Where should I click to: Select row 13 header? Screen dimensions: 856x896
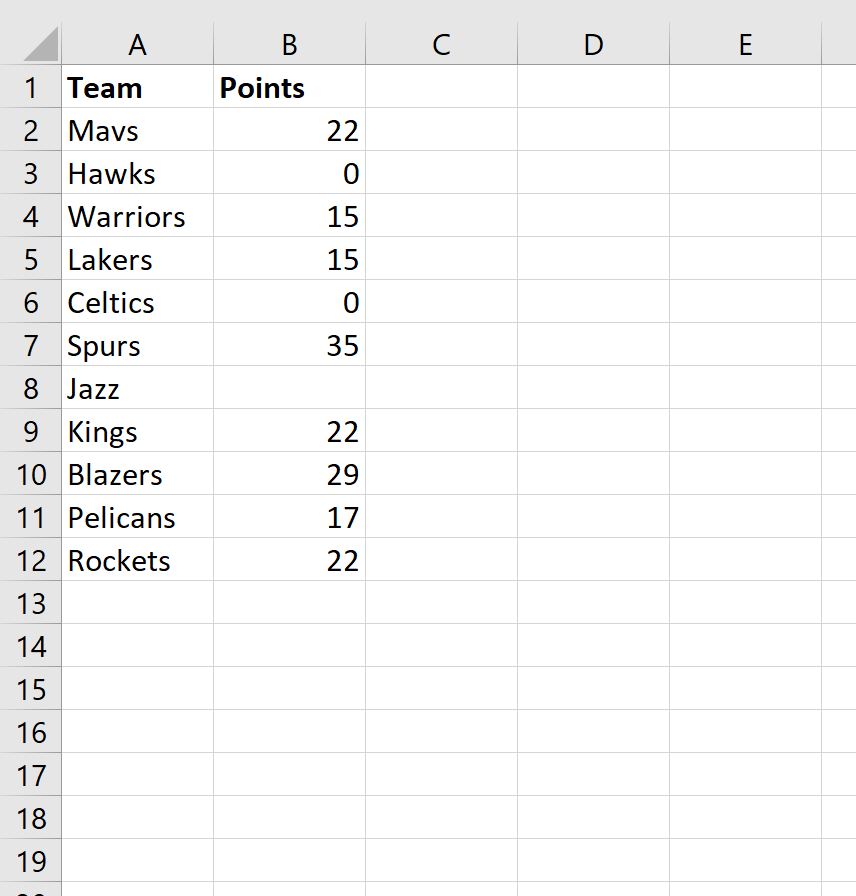pyautogui.click(x=30, y=603)
